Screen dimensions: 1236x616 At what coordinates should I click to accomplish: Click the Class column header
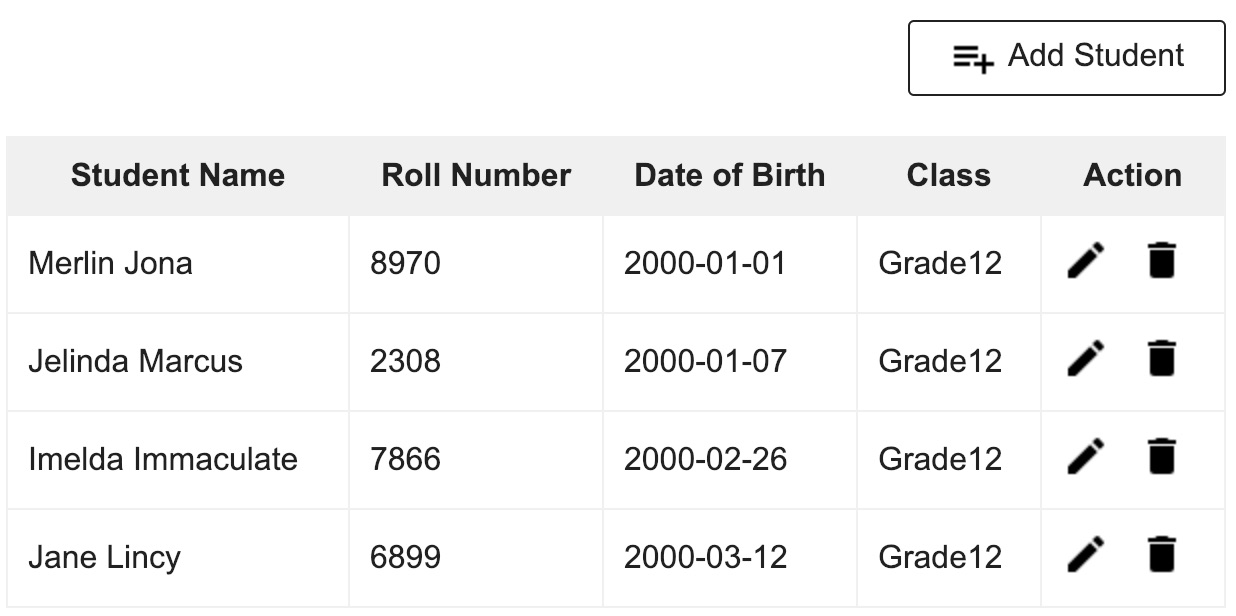[x=948, y=176]
